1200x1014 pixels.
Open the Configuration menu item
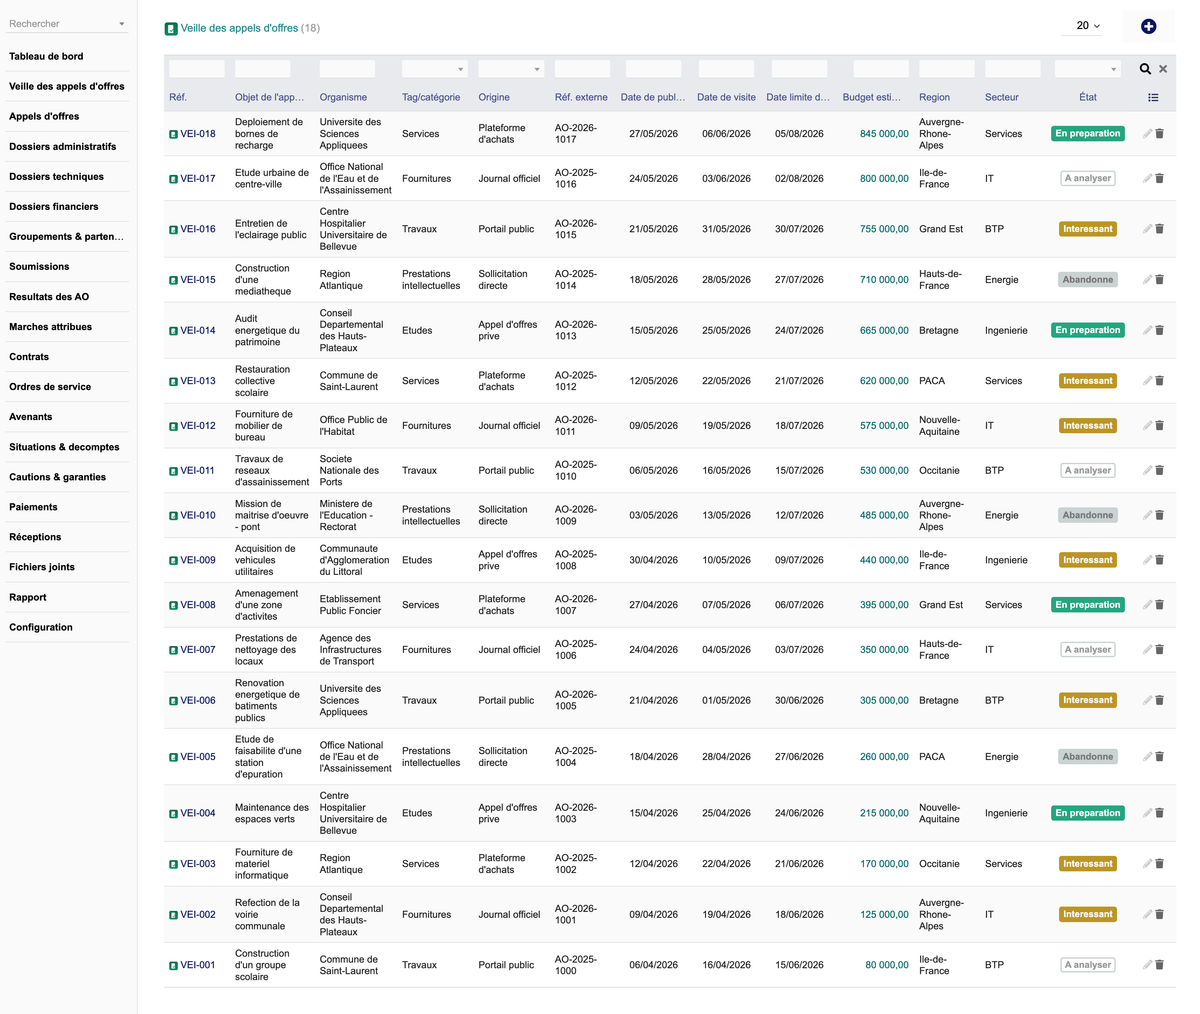tap(41, 627)
